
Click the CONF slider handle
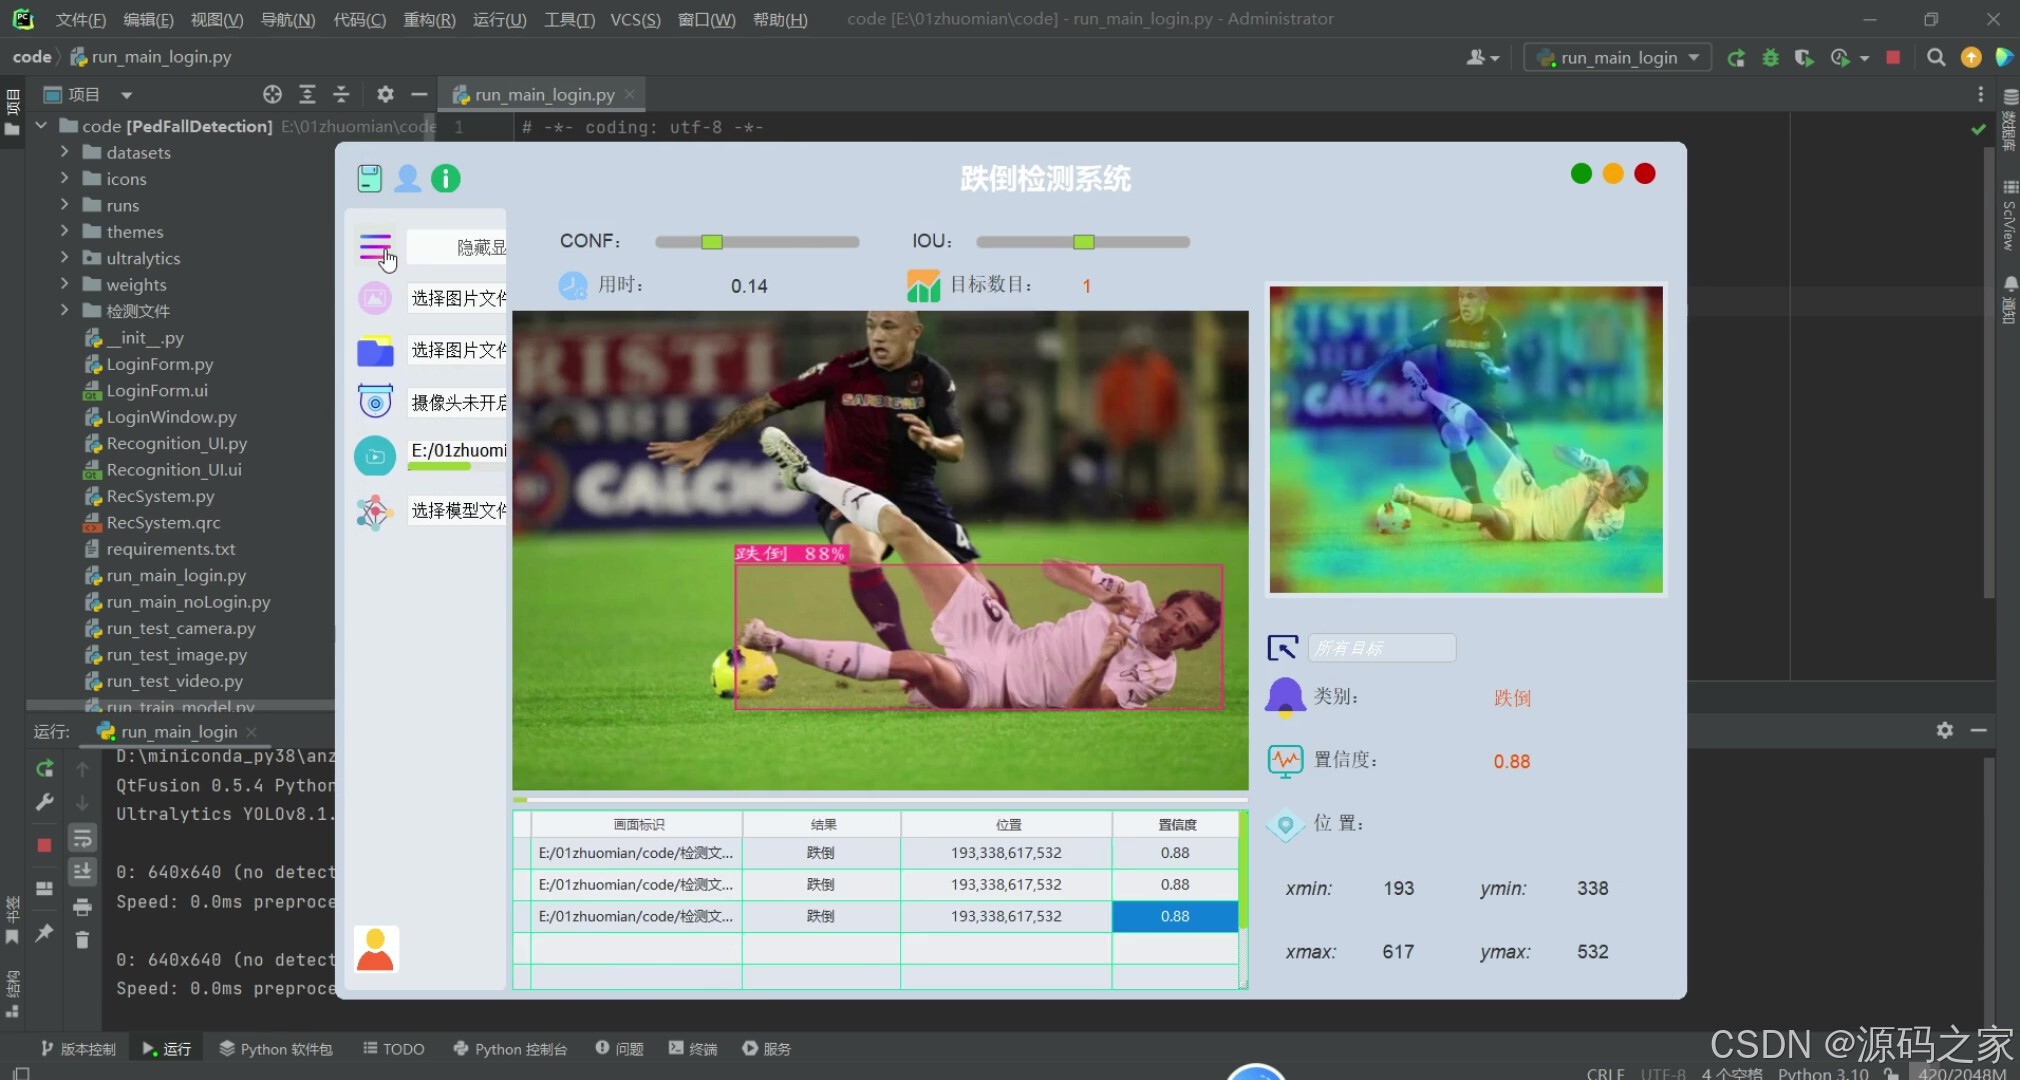tap(711, 242)
